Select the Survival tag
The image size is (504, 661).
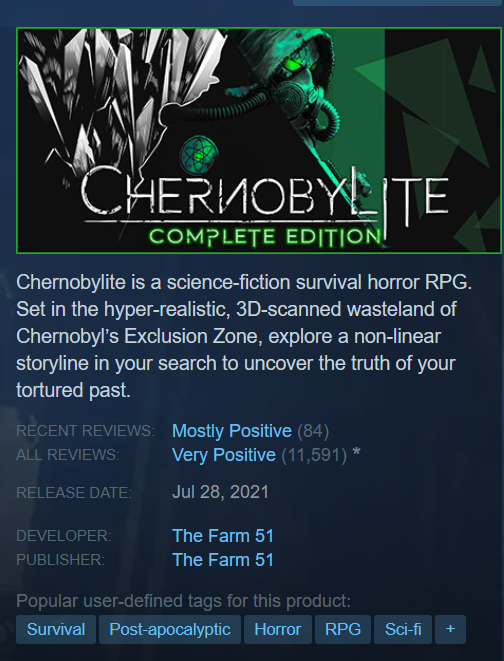click(x=56, y=629)
